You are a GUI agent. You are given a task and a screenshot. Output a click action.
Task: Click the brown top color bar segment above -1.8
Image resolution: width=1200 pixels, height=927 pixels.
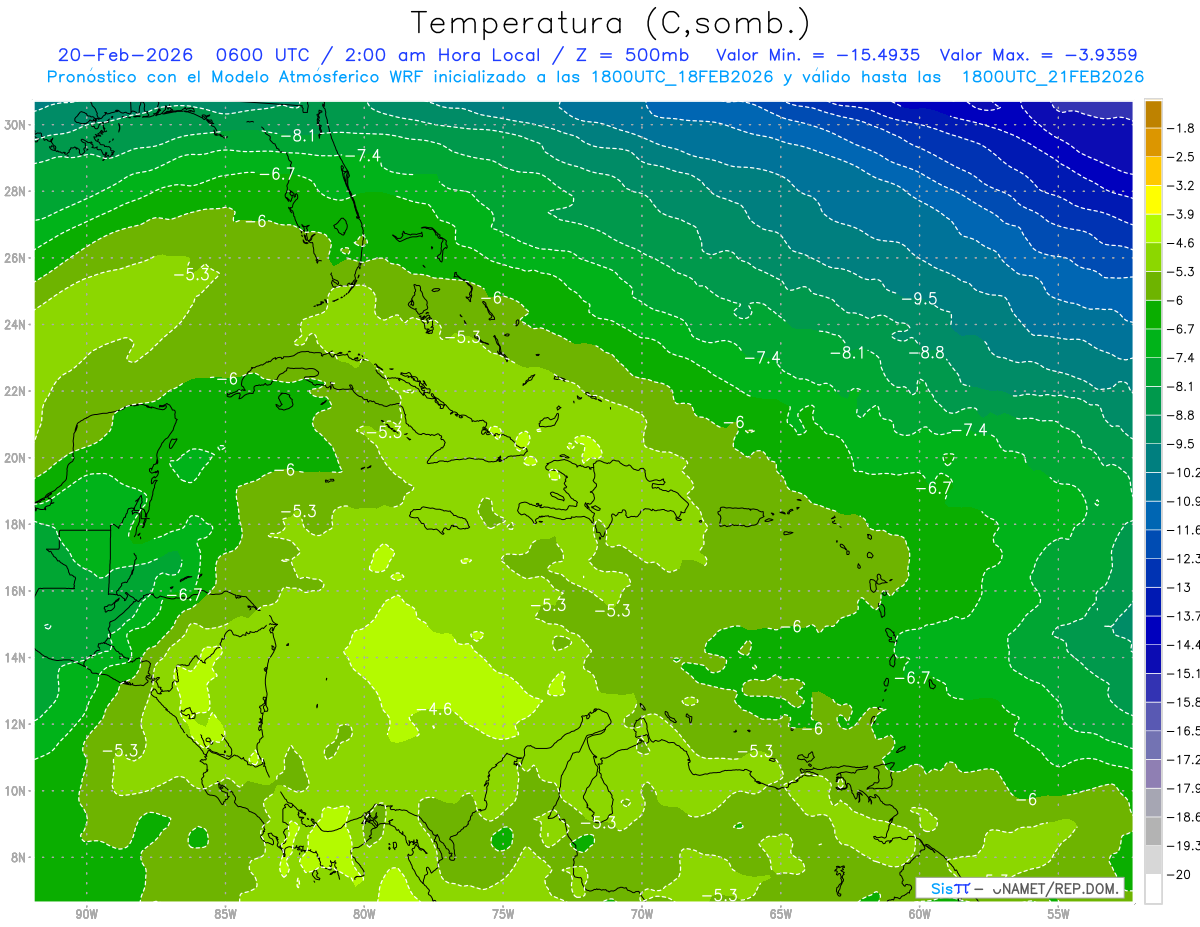1153,114
